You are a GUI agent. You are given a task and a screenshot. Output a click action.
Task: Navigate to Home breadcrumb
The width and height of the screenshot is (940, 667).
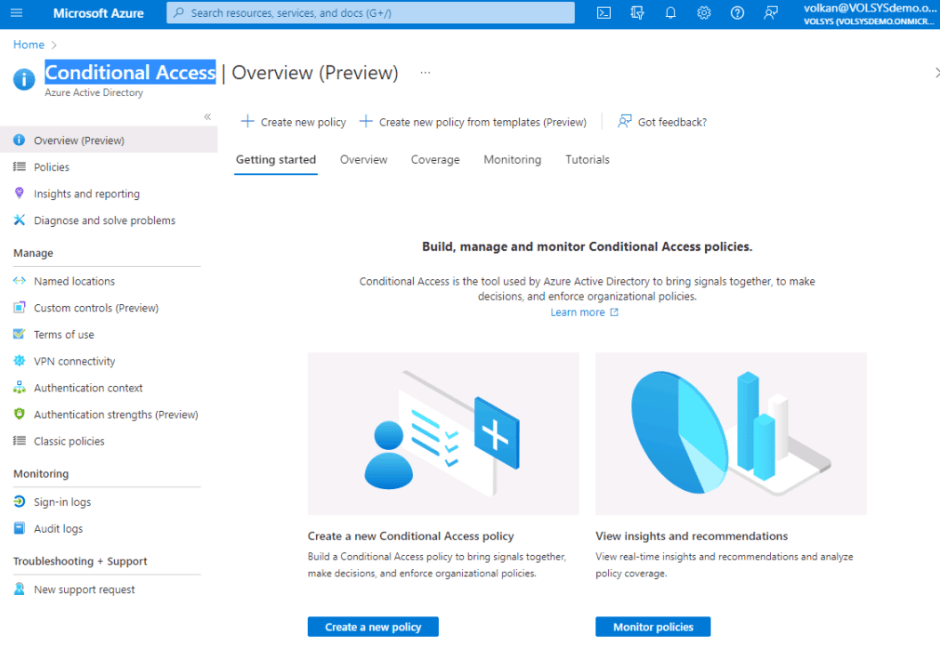coord(28,45)
